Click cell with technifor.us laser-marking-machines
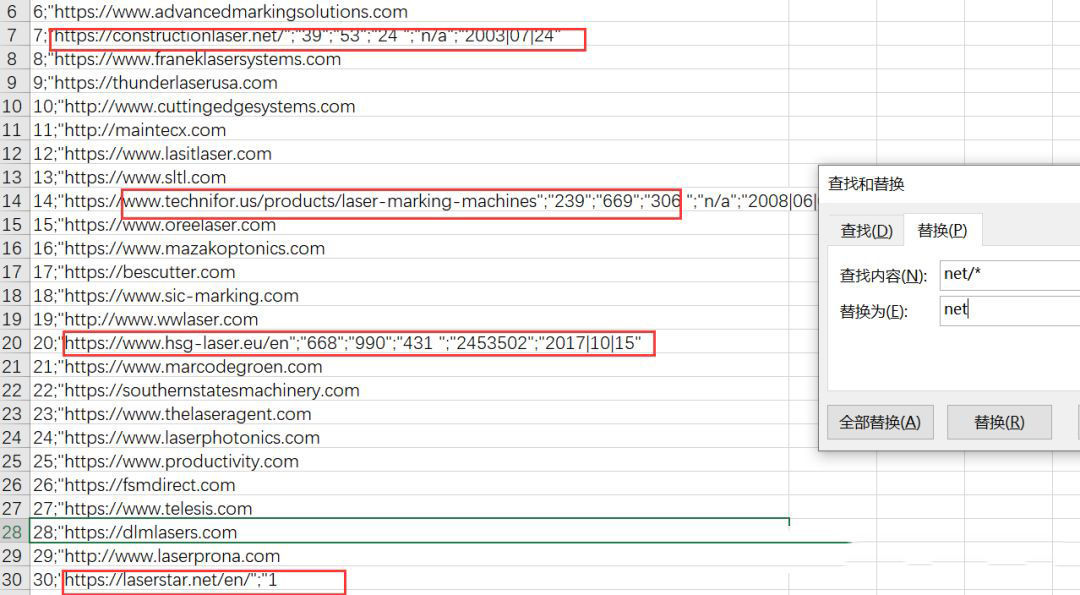The height and width of the screenshot is (595, 1080). [x=410, y=200]
